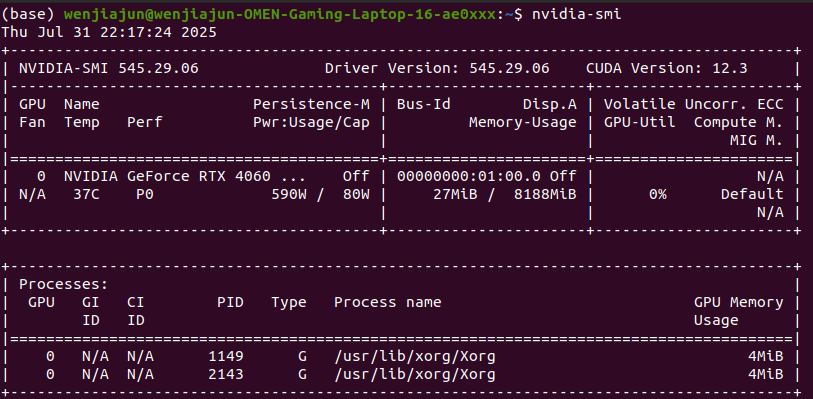Click the Pwr:Usage/Cap header

[x=312, y=123]
